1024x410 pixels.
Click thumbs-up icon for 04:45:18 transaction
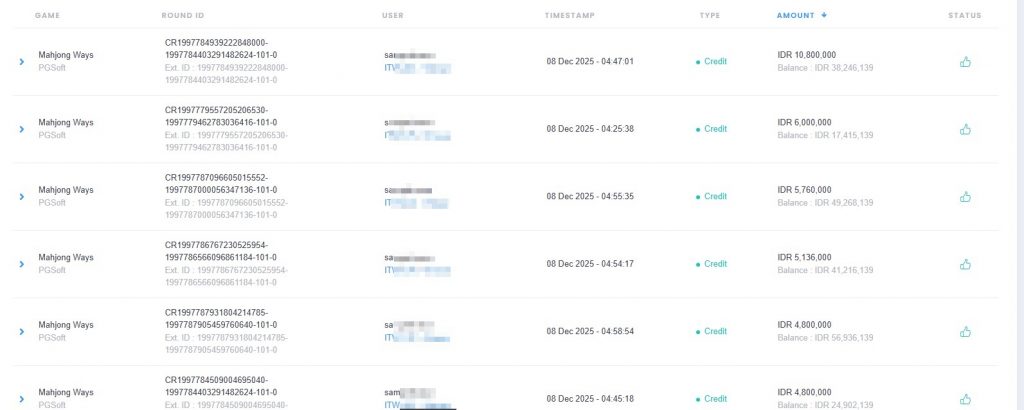pos(965,399)
